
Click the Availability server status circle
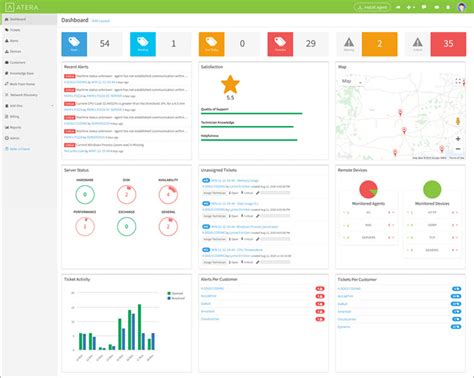(168, 194)
